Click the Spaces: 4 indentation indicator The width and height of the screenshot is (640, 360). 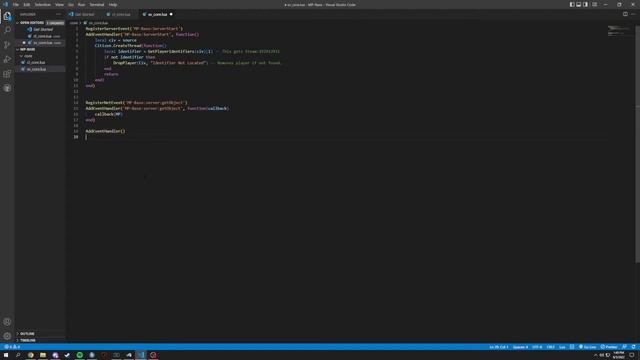point(520,347)
